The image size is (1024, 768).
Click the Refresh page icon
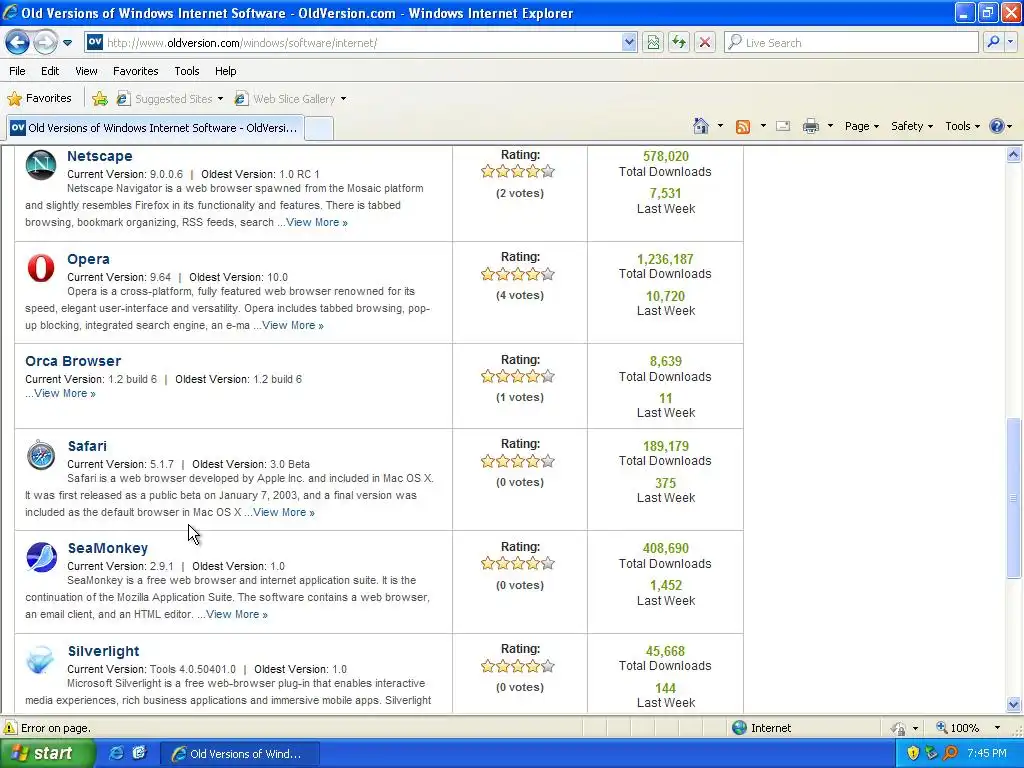click(x=679, y=42)
